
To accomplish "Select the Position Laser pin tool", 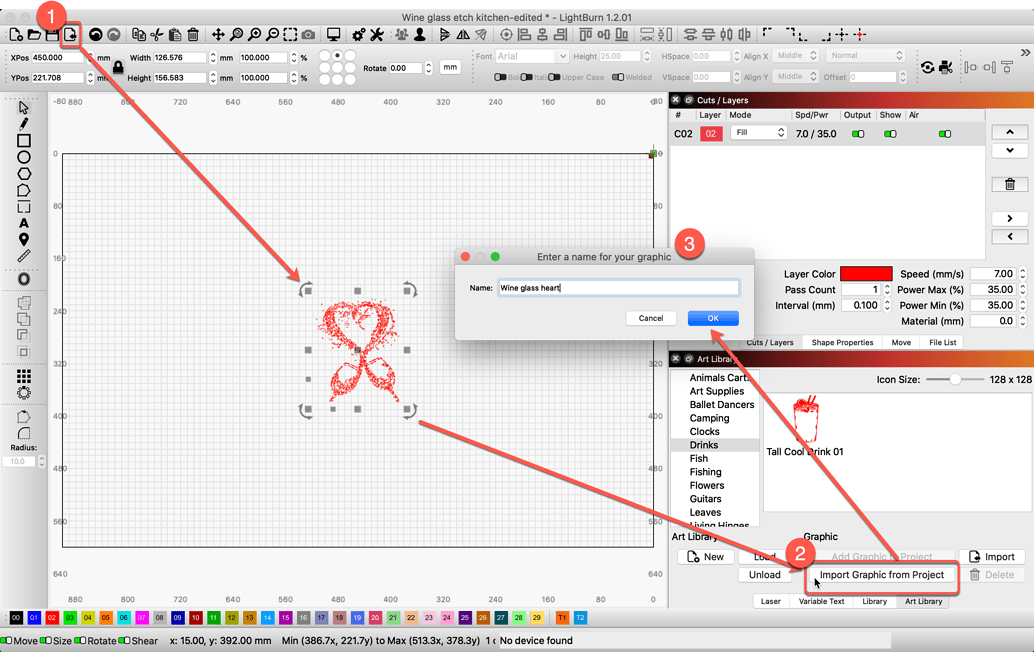I will (x=24, y=239).
